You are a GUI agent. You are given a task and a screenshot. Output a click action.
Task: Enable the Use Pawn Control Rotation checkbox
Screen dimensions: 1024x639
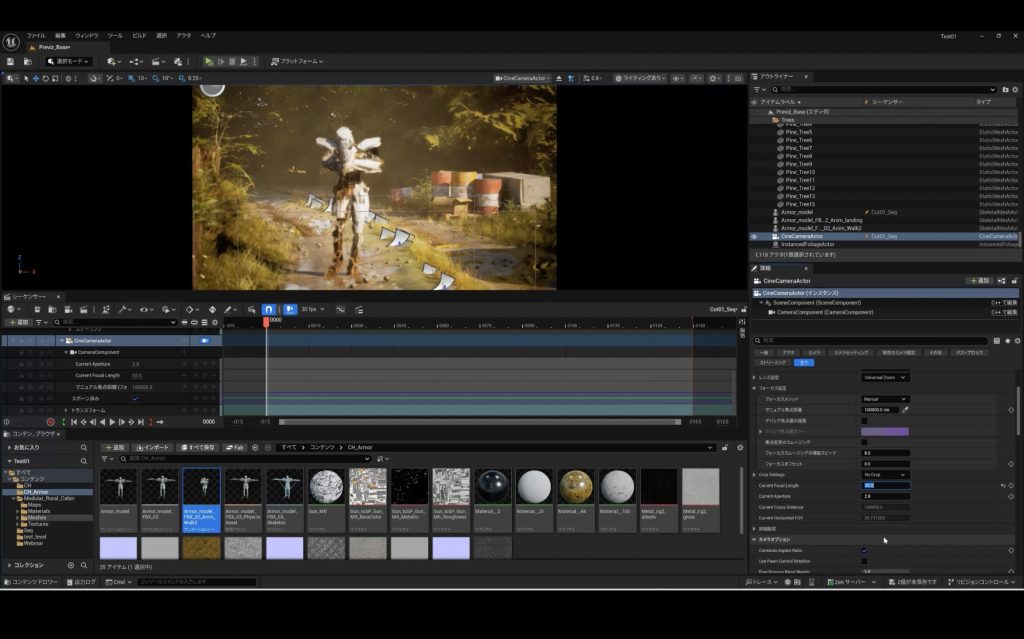(x=864, y=561)
